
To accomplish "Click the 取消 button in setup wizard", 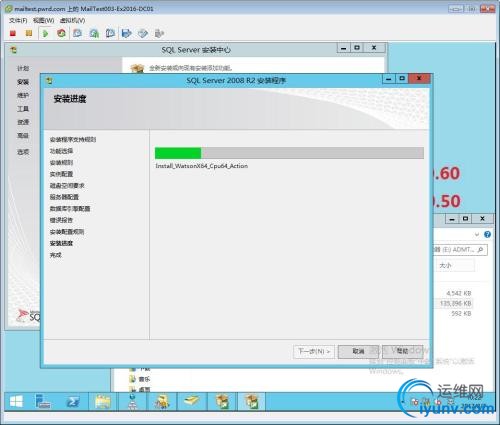I will 358,351.
